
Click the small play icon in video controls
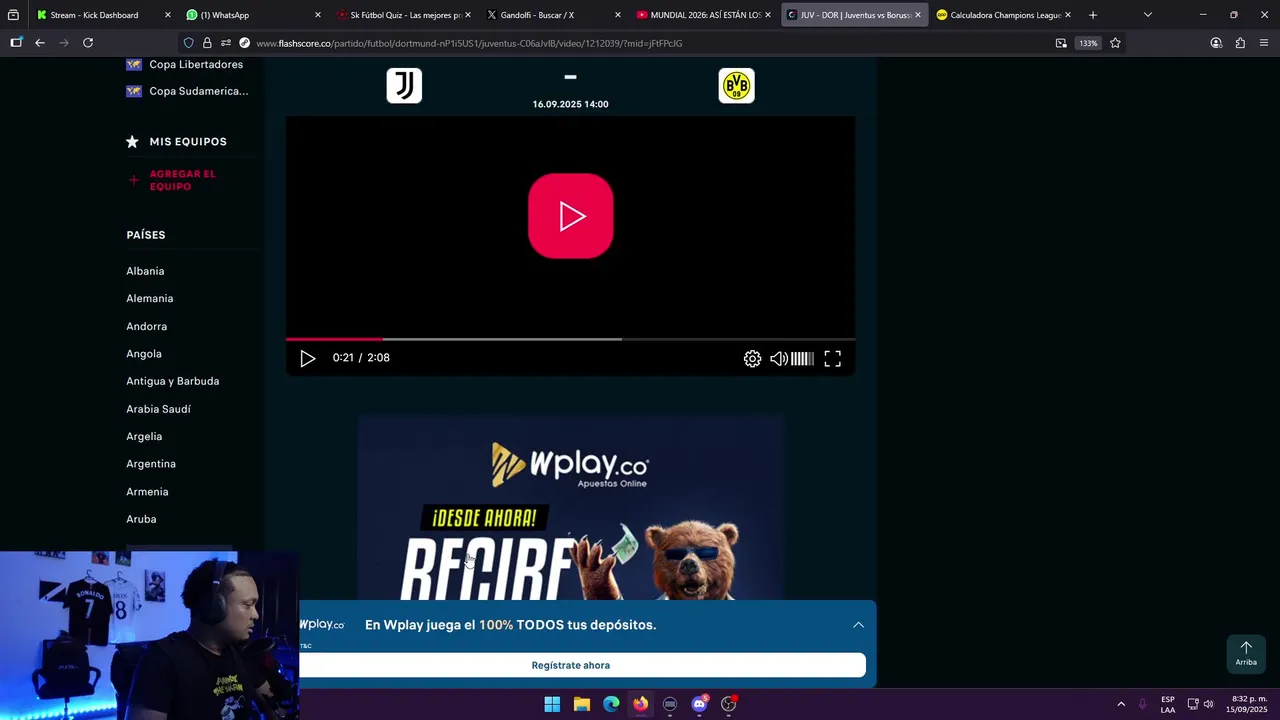tap(308, 358)
